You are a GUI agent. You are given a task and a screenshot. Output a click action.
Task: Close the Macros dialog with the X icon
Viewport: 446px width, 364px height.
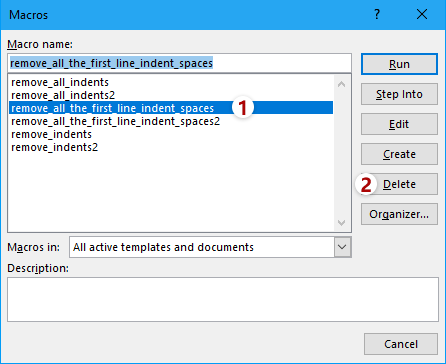coord(422,15)
